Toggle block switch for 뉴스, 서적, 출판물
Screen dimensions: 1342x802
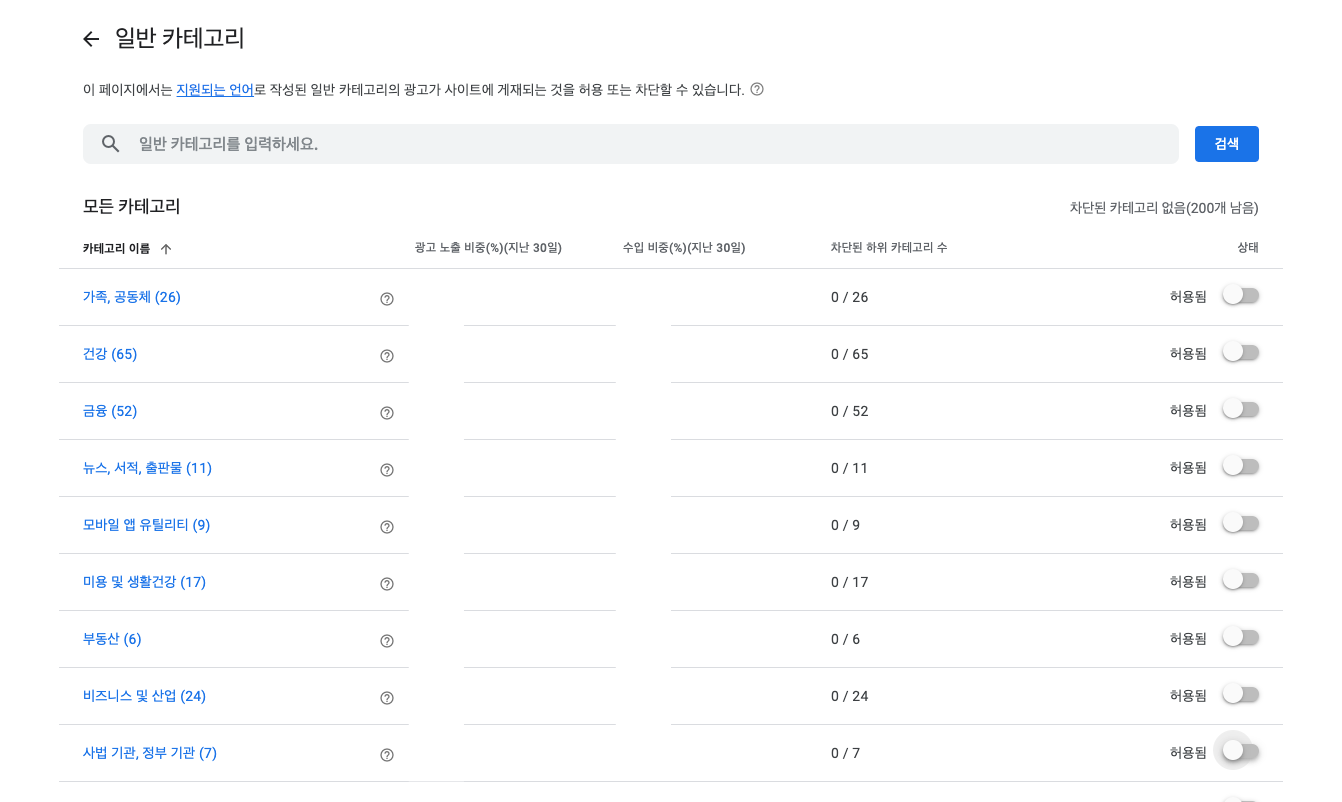1241,466
